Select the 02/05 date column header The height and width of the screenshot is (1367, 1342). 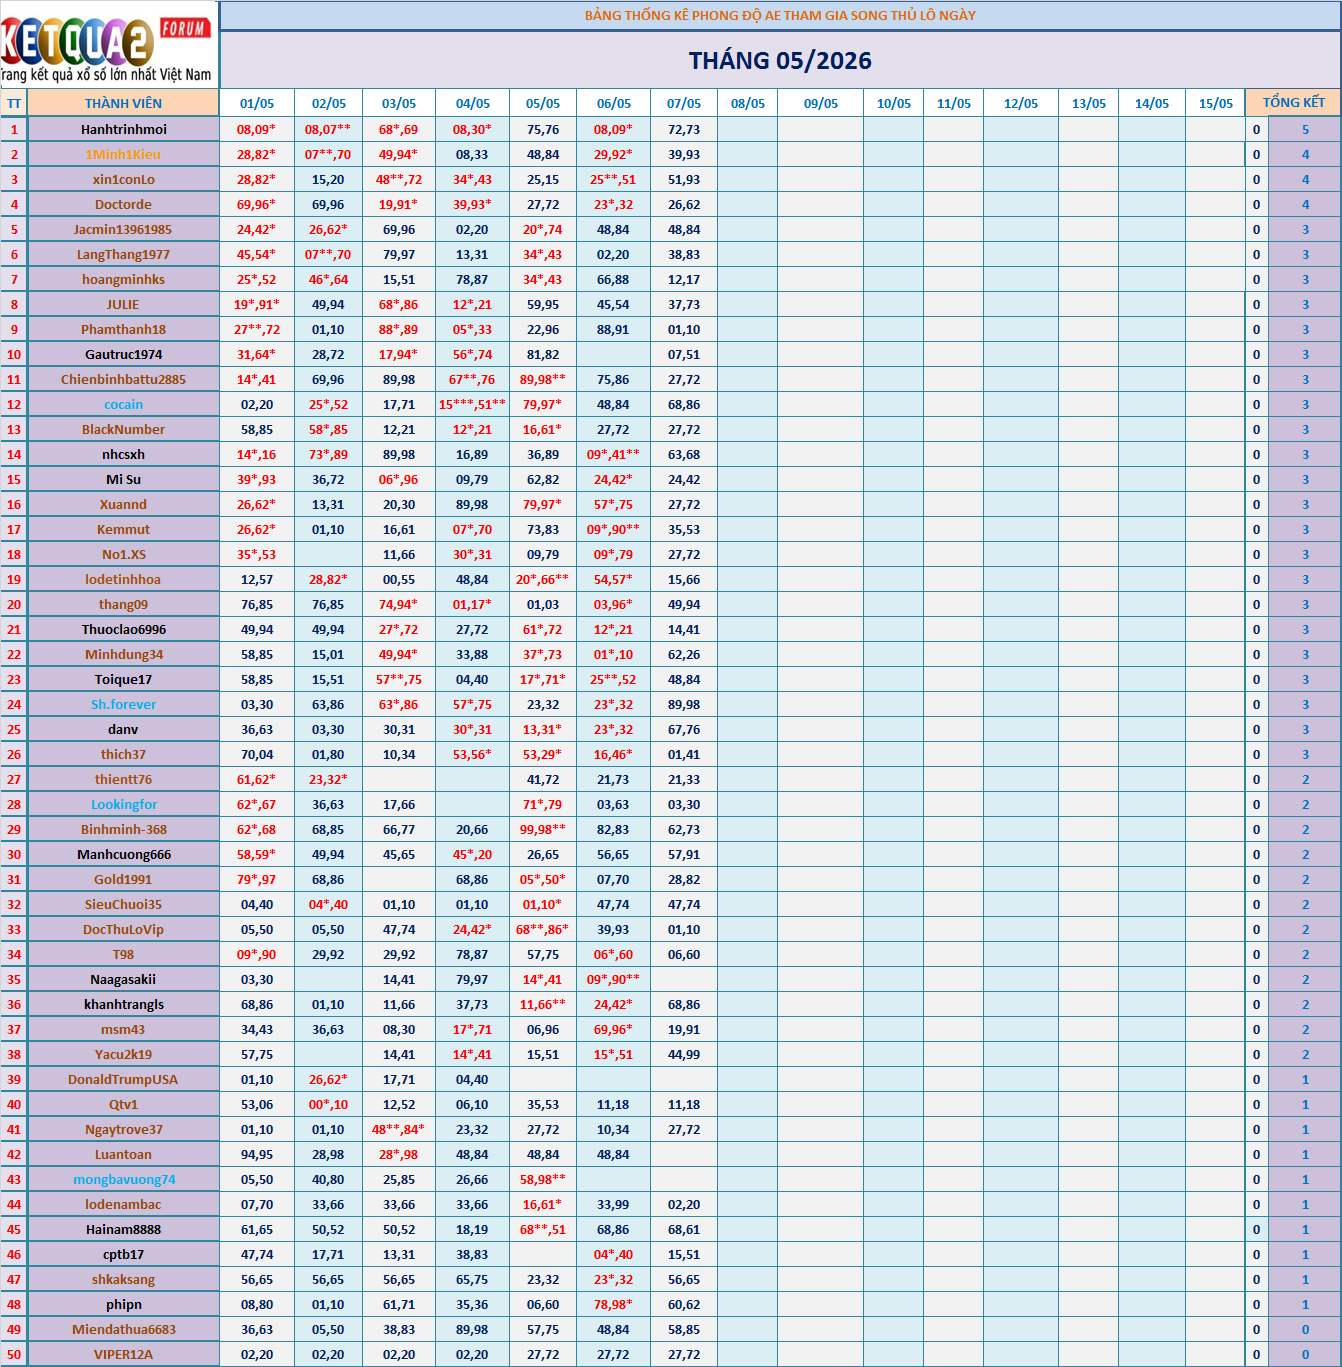coord(328,103)
